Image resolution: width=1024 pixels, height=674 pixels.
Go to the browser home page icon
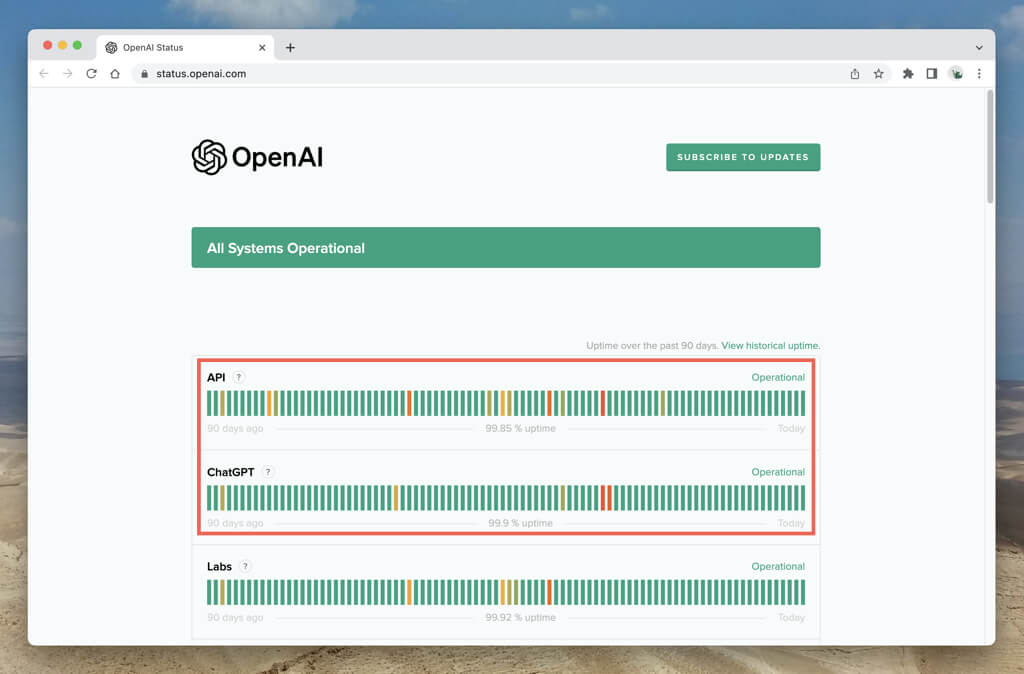(115, 73)
